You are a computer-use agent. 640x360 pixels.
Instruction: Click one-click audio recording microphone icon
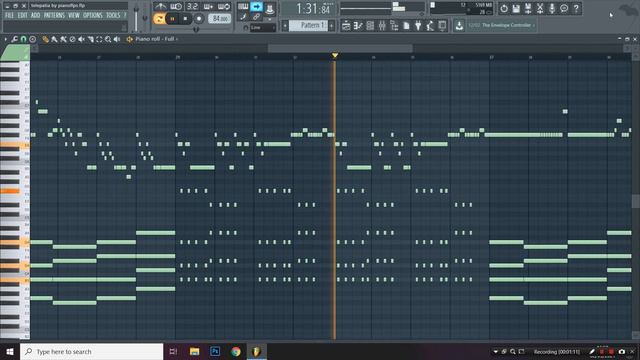(x=552, y=9)
